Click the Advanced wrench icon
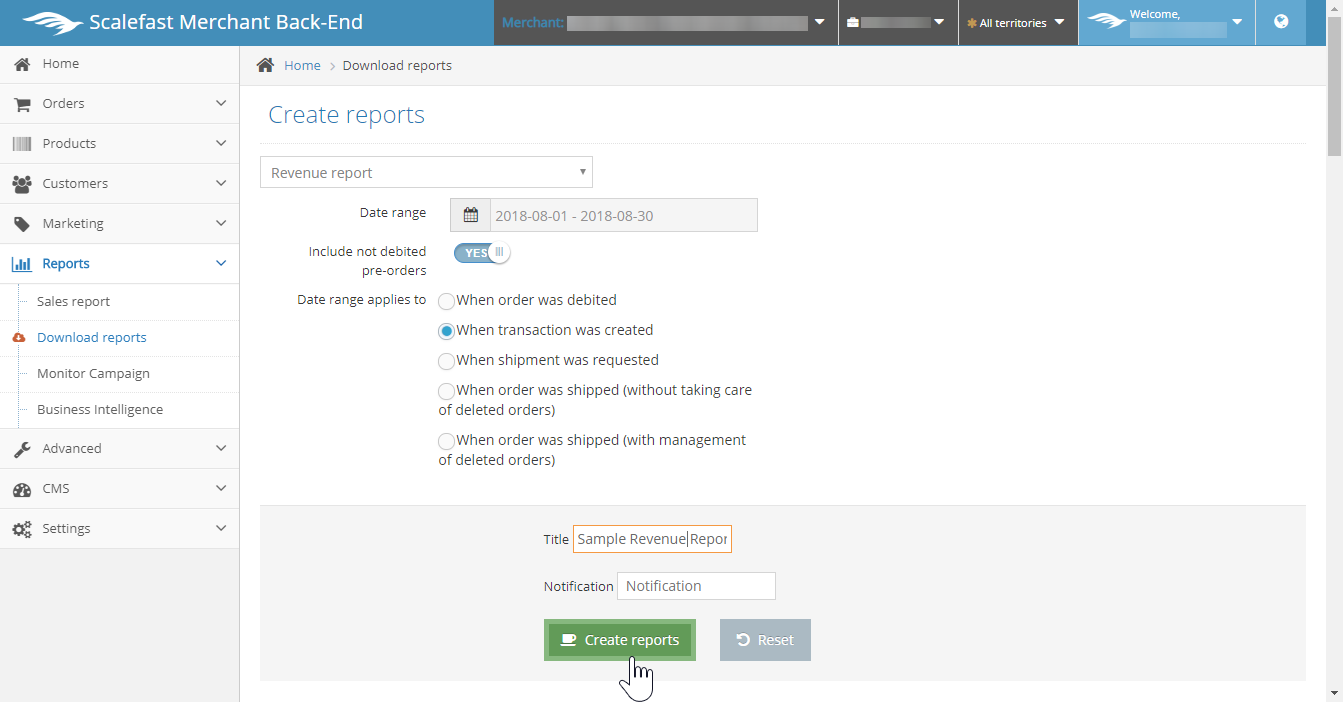This screenshot has width=1343, height=702. (x=22, y=449)
